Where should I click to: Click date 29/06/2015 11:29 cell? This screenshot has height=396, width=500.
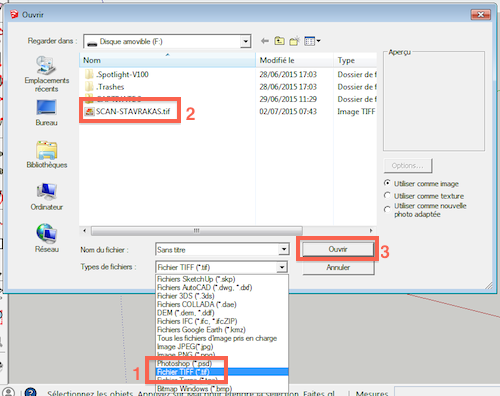click(x=288, y=99)
